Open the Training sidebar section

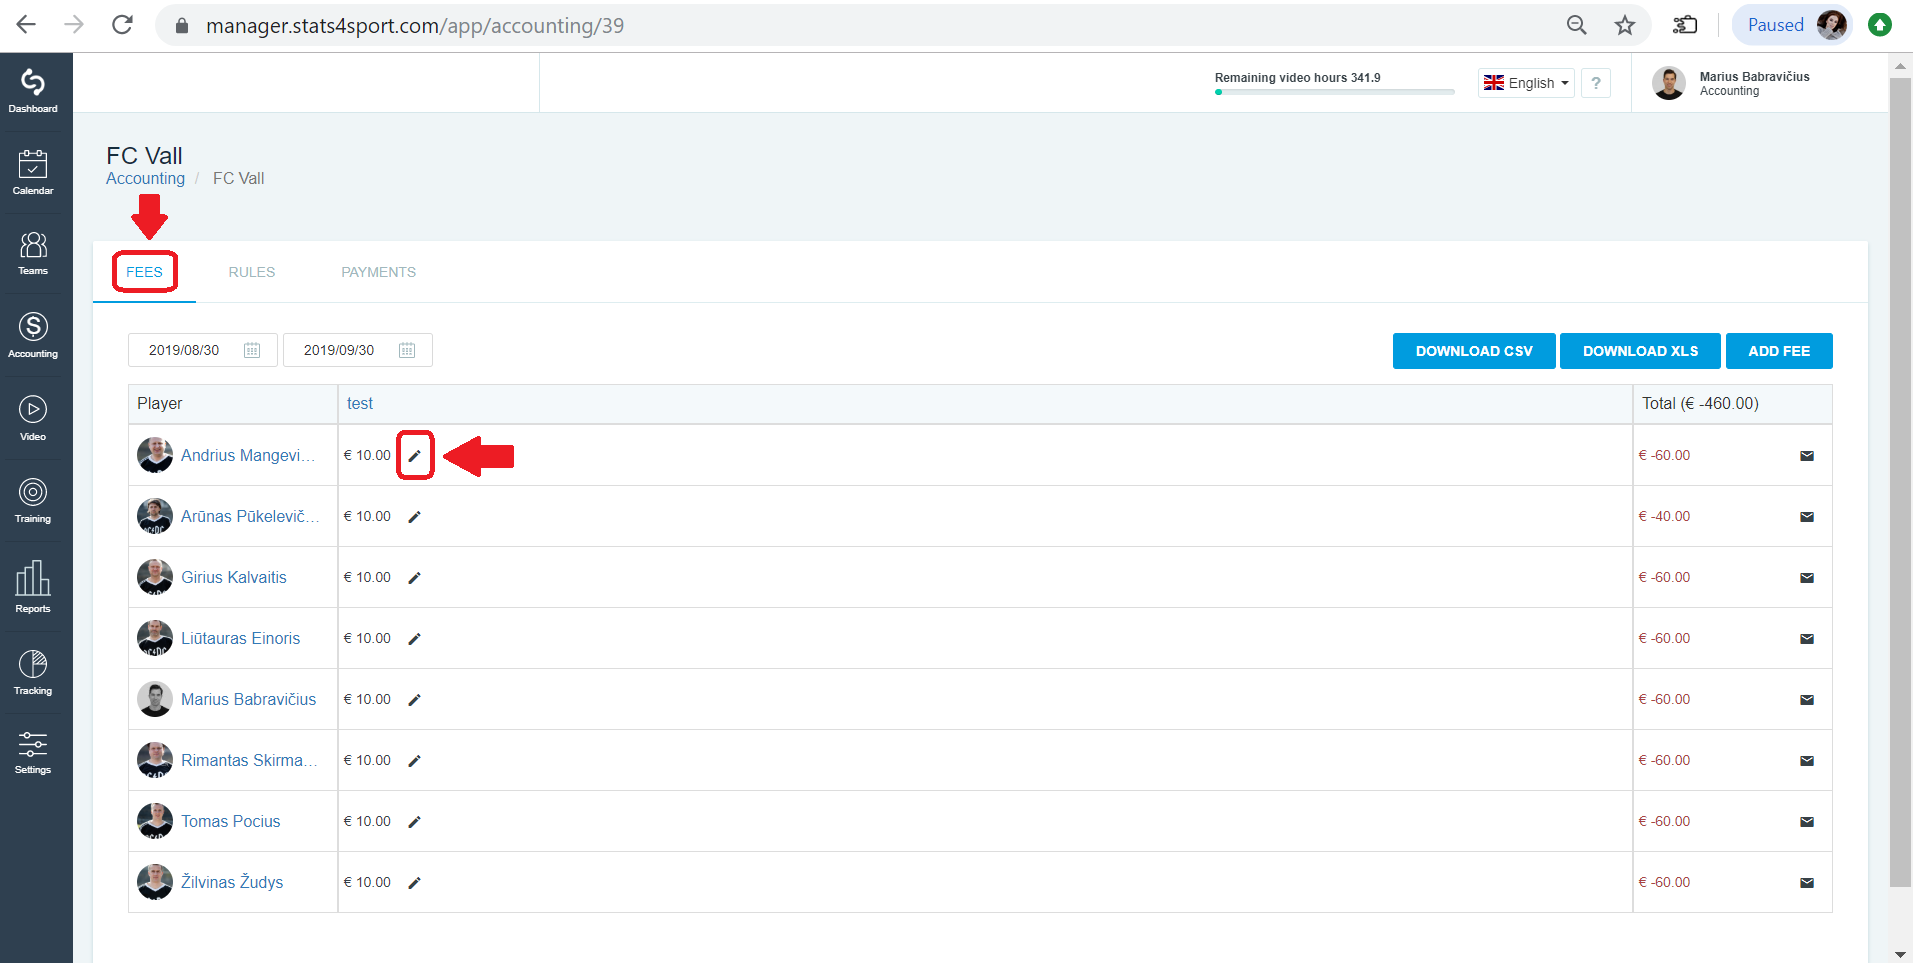[33, 500]
